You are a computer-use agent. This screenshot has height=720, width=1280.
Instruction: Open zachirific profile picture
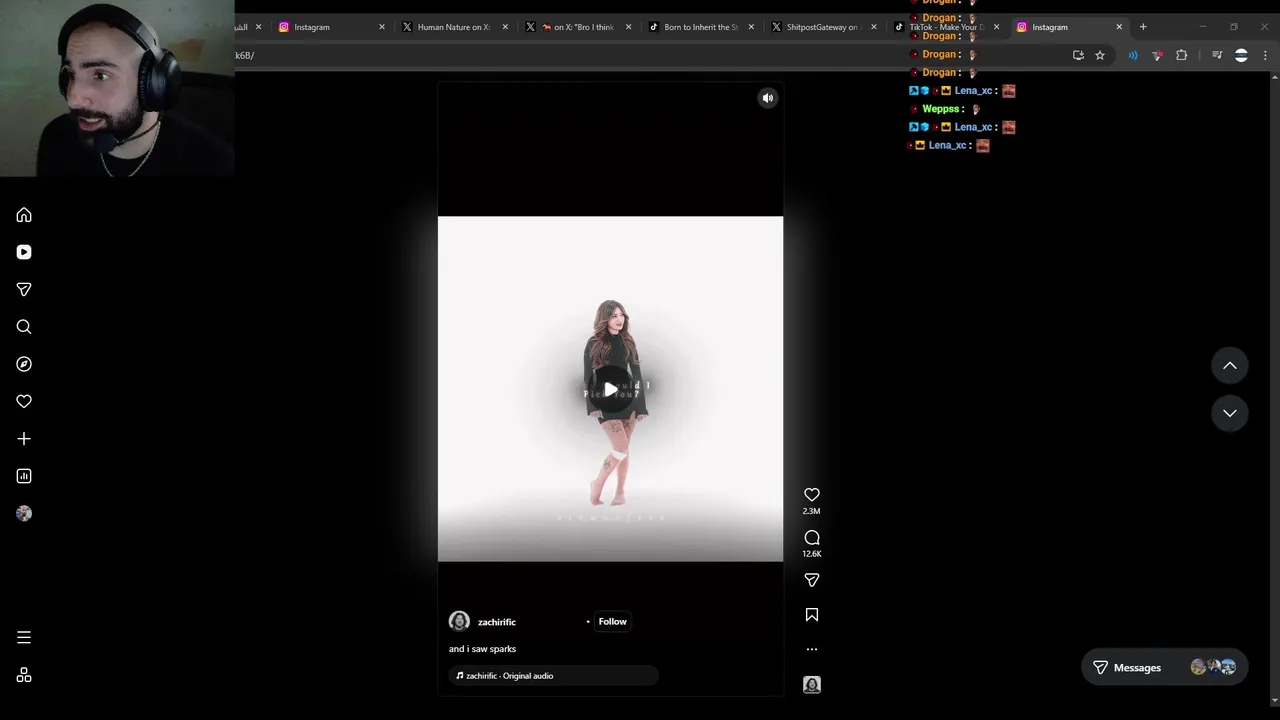pos(459,621)
